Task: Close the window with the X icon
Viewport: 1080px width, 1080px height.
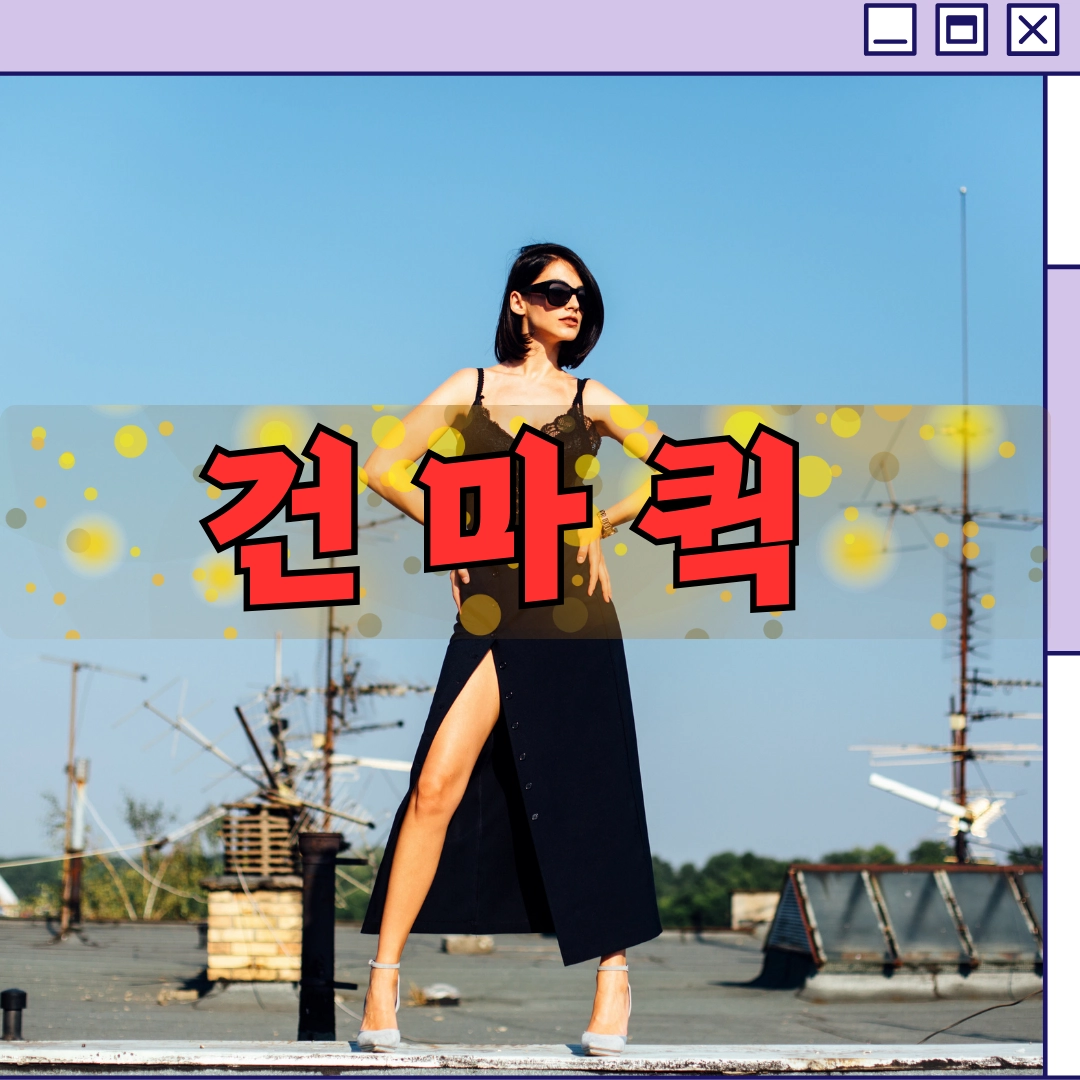Action: pyautogui.click(x=1032, y=30)
